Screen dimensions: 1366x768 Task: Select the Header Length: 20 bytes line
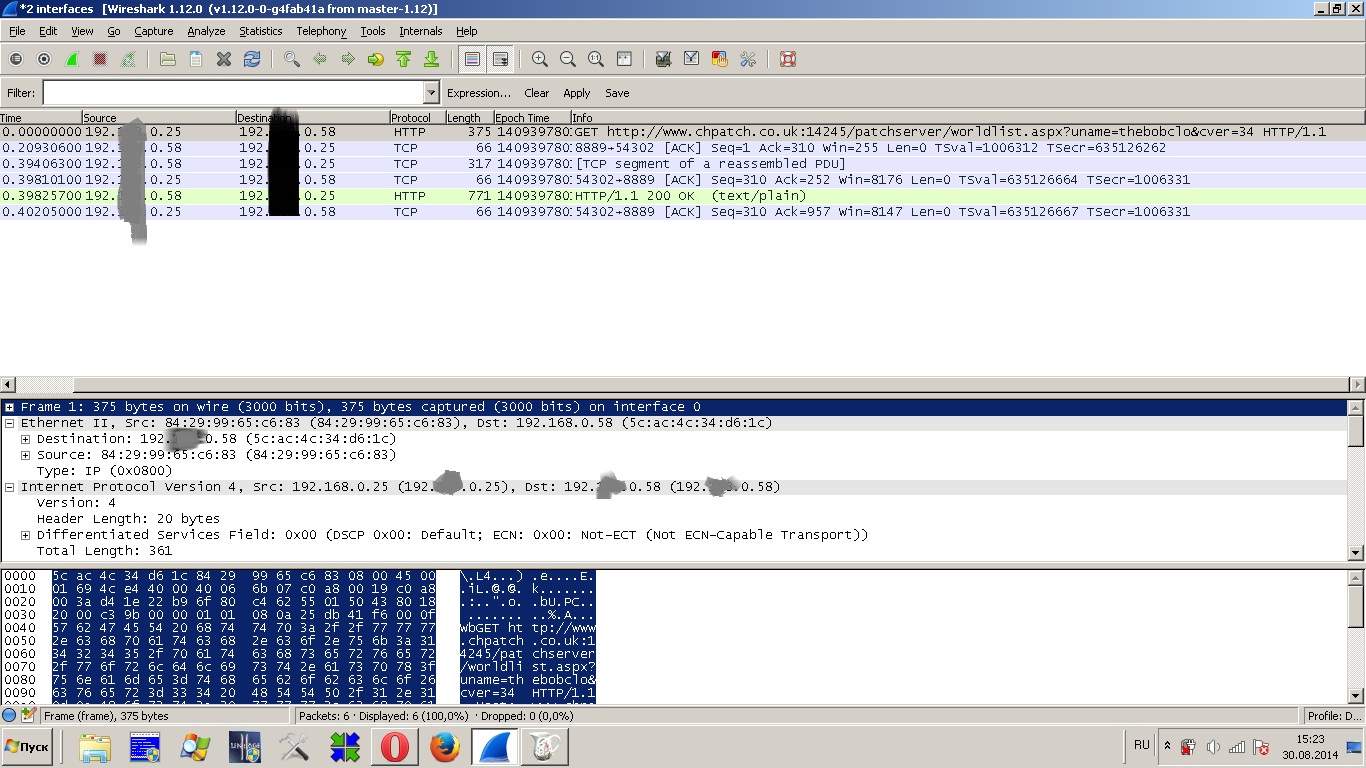coord(128,519)
